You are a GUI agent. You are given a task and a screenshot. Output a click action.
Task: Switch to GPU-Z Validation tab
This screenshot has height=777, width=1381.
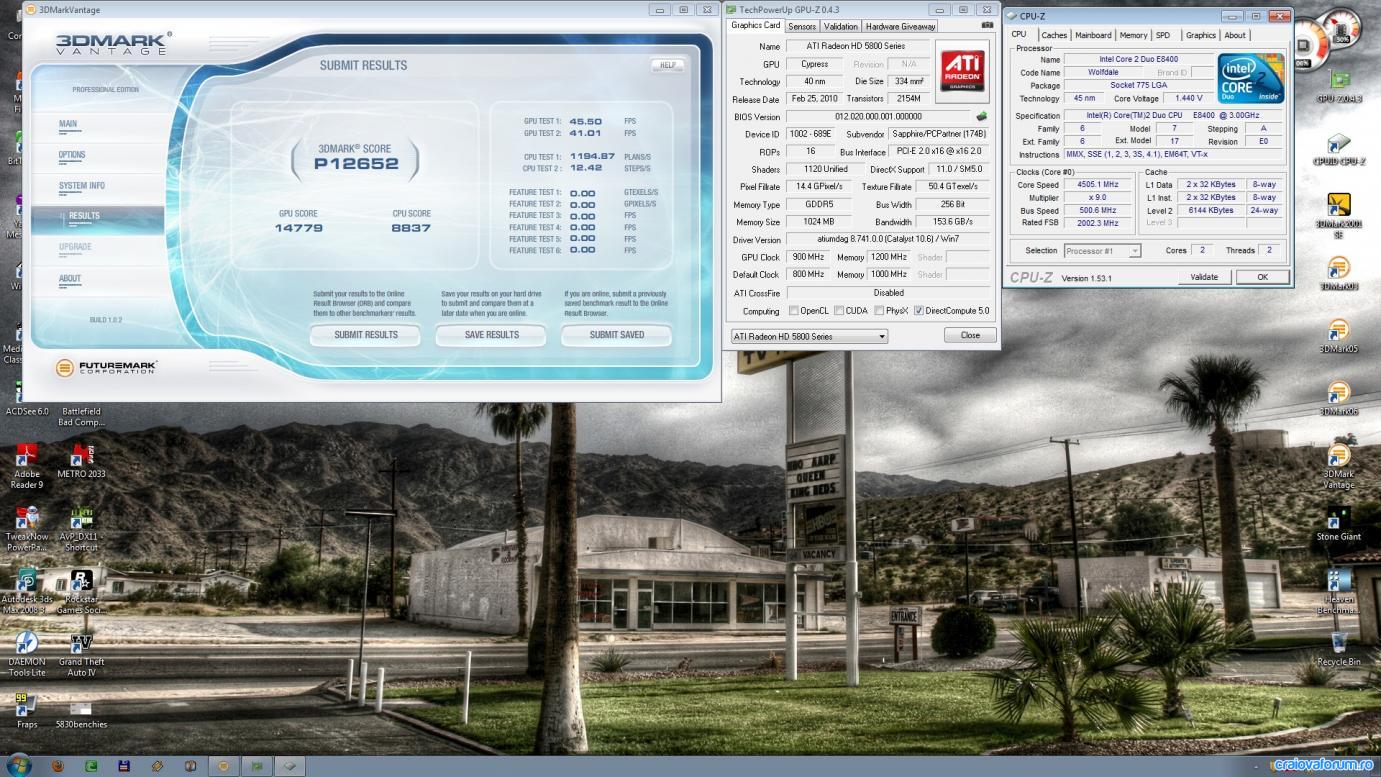tap(840, 27)
